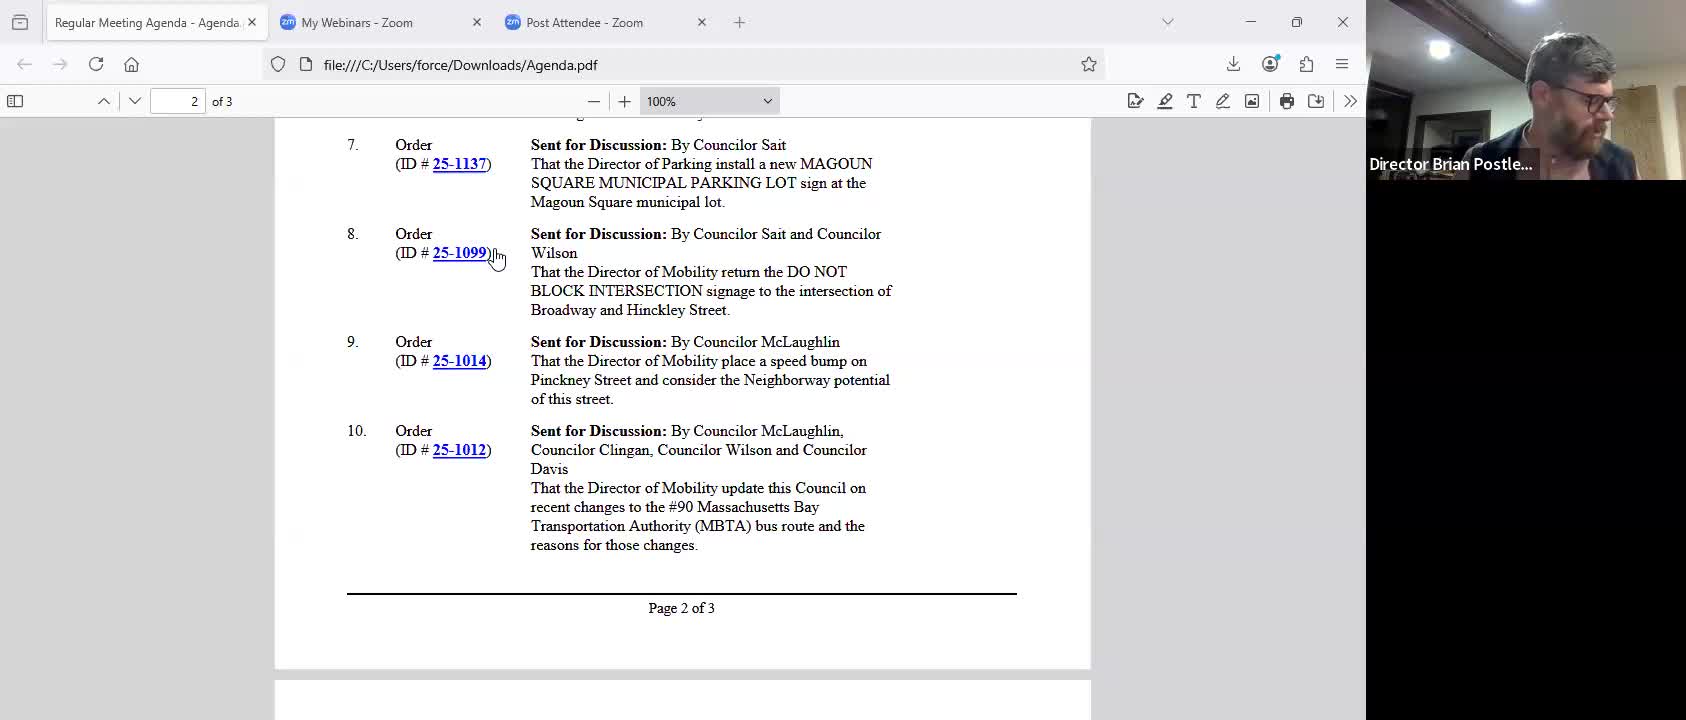Screen dimensions: 1686x720
Task: Go to the next PDF page
Action: point(135,101)
